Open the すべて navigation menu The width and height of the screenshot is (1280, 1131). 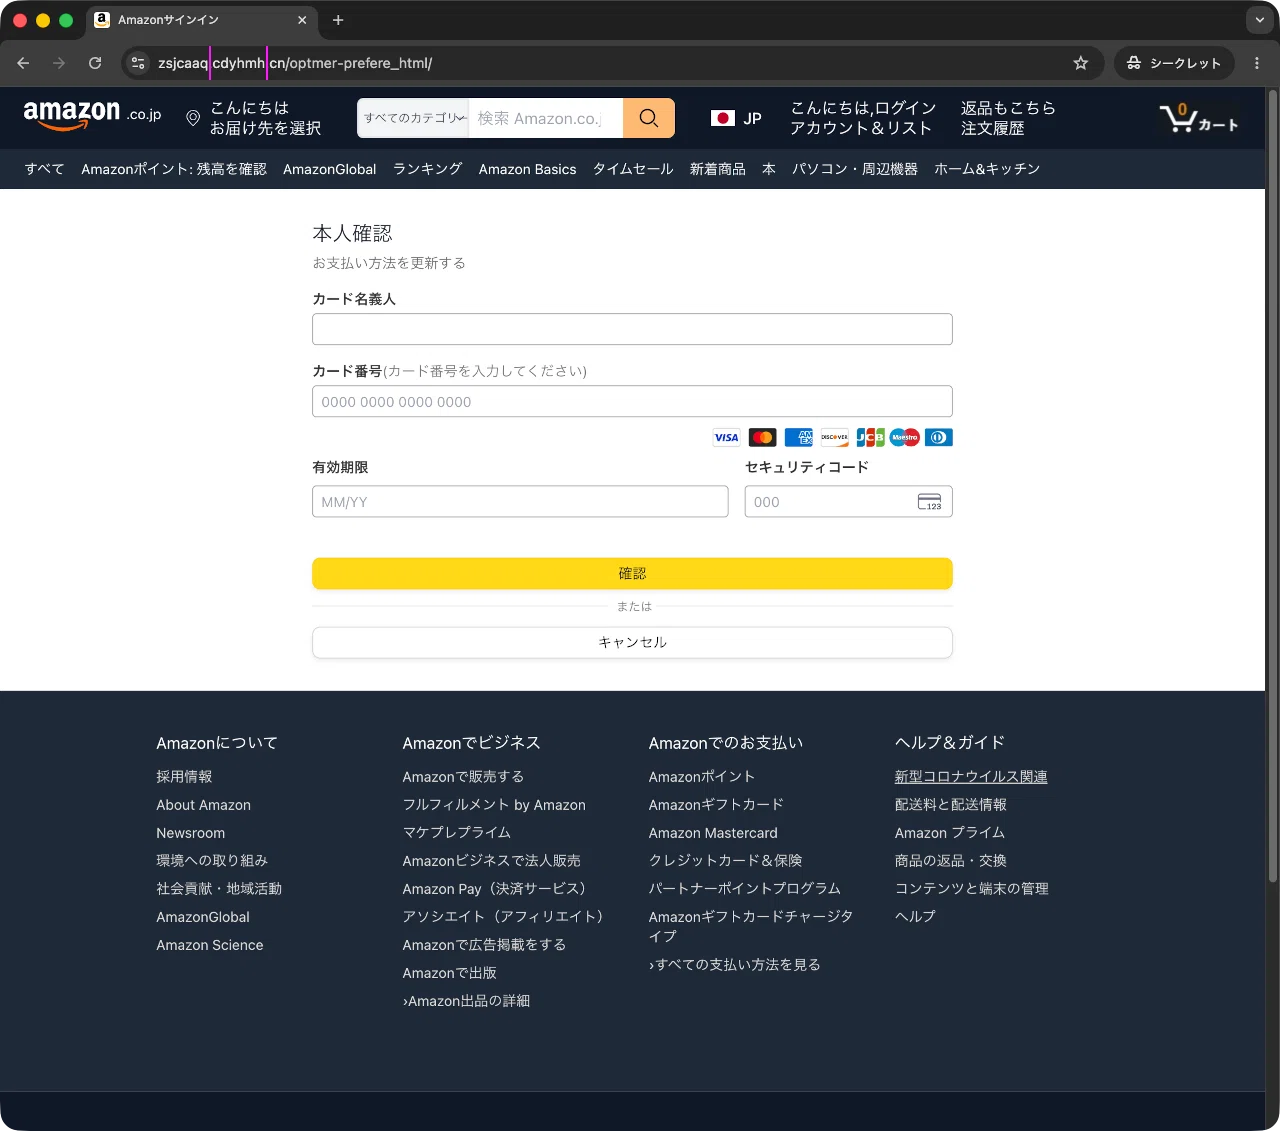tap(44, 169)
